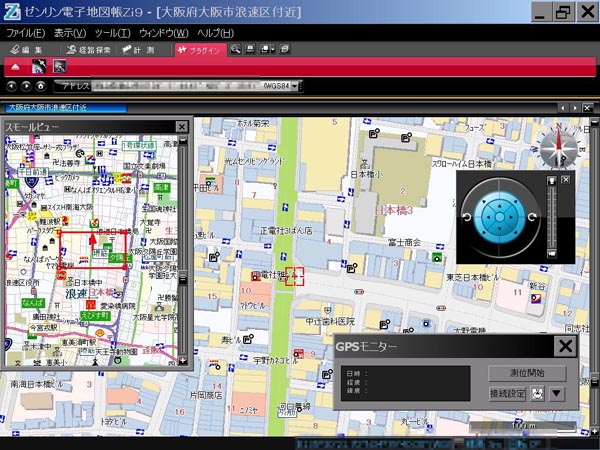Rotate the map counterclockwise on the control pad
This screenshot has width=600, height=450.
click(467, 217)
